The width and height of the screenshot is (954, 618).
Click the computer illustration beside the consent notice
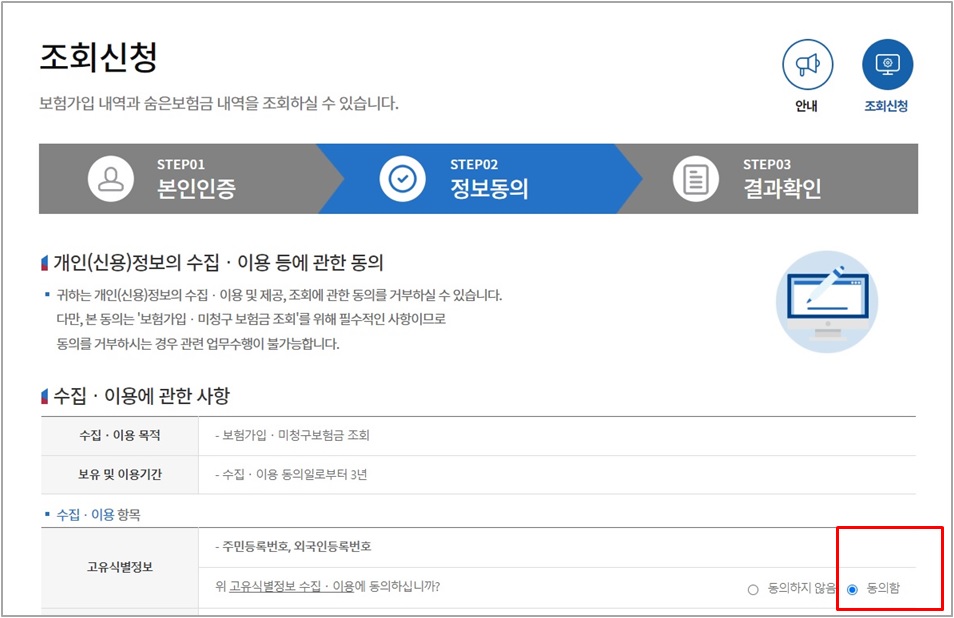click(x=826, y=299)
